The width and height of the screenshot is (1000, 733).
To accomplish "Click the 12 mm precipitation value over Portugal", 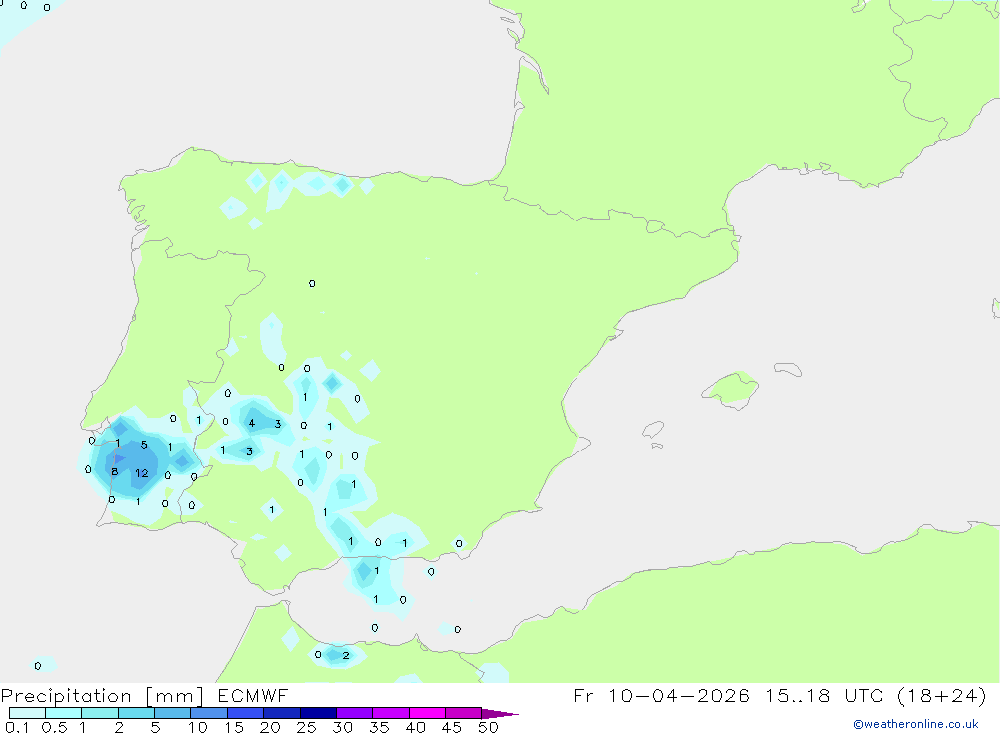I will [x=142, y=473].
